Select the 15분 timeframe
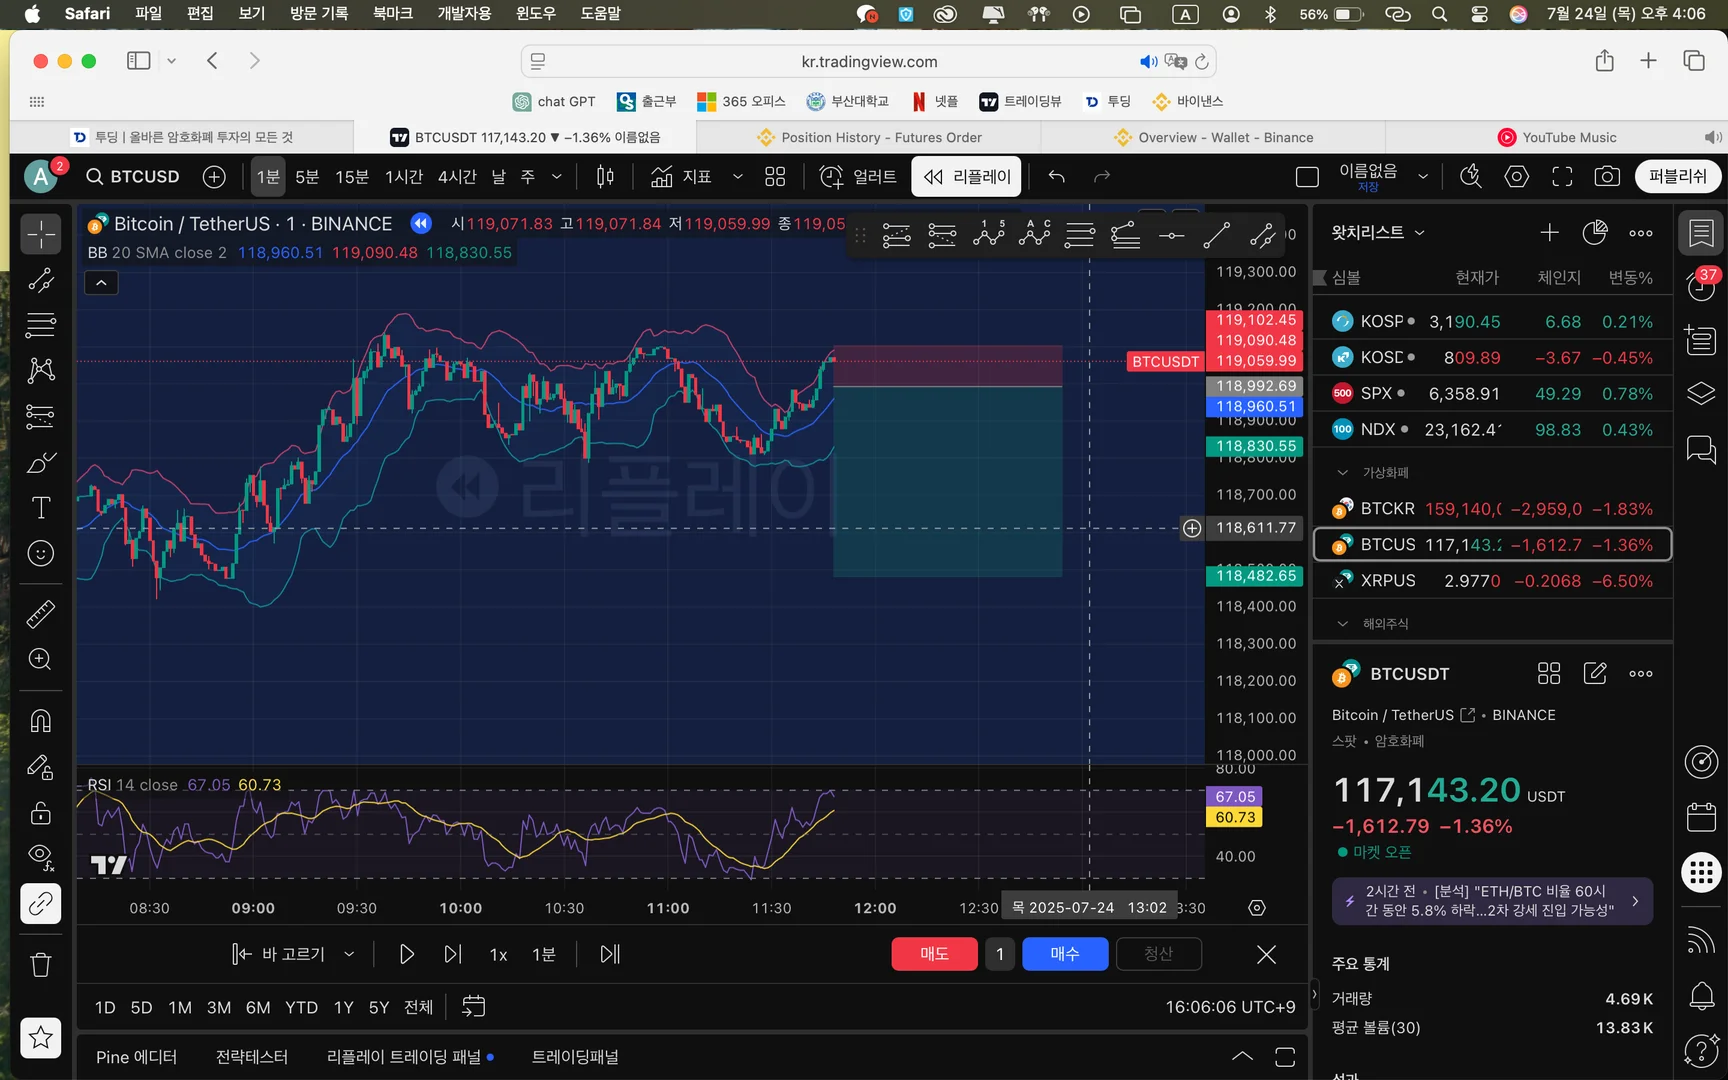The image size is (1728, 1080). pyautogui.click(x=352, y=177)
